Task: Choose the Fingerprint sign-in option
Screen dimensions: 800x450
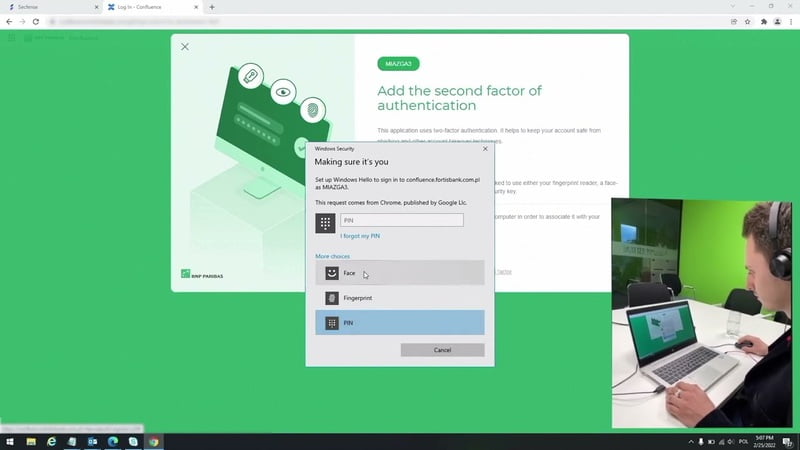Action: pos(399,298)
